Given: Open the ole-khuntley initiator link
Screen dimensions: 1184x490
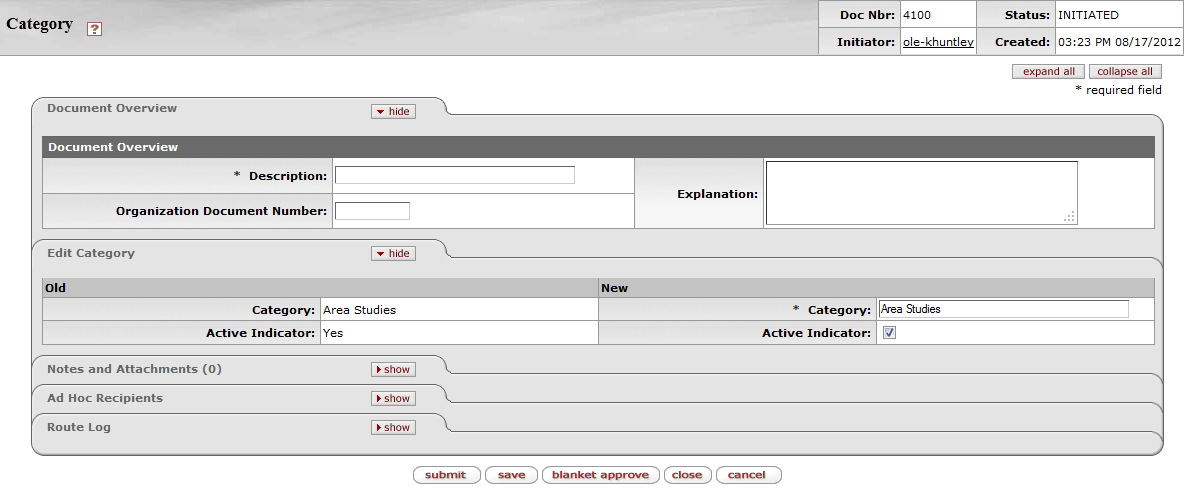Looking at the screenshot, I should coord(938,42).
